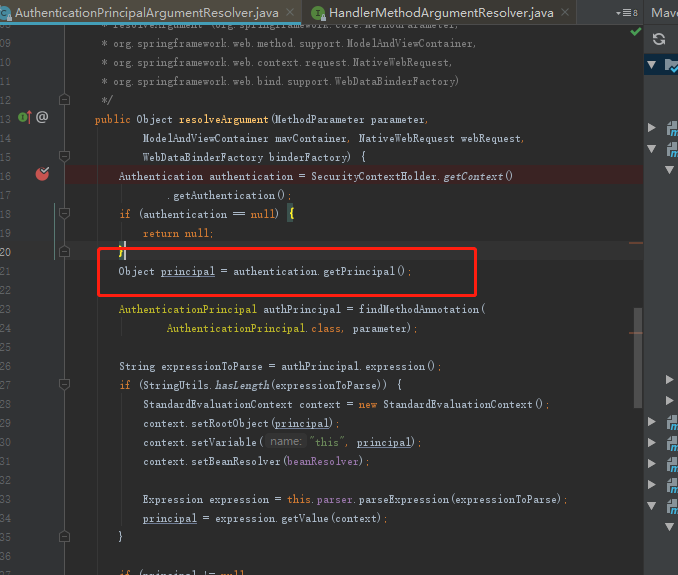
Task: Click fold end marker at the closing brace after return null
Action: coord(64,252)
